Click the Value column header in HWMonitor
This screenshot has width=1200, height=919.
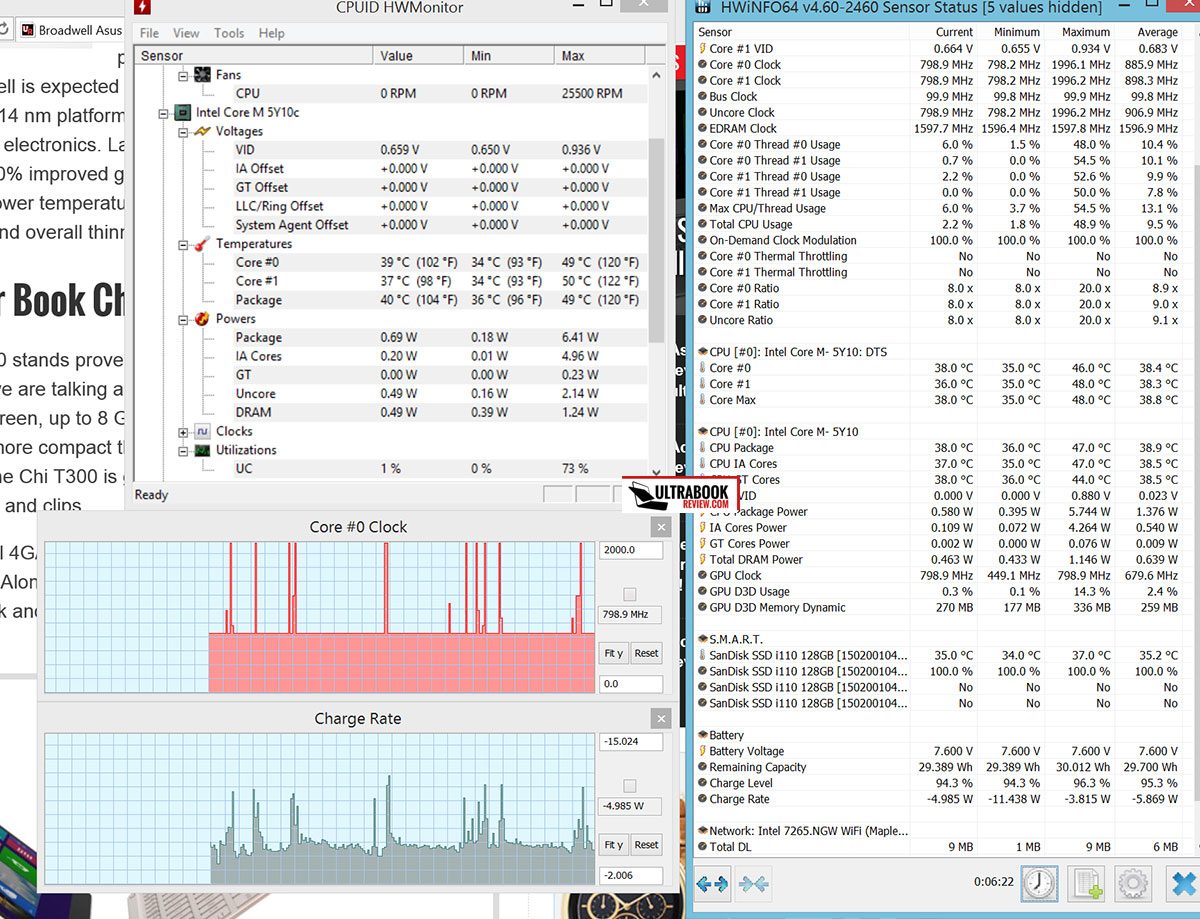[418, 56]
